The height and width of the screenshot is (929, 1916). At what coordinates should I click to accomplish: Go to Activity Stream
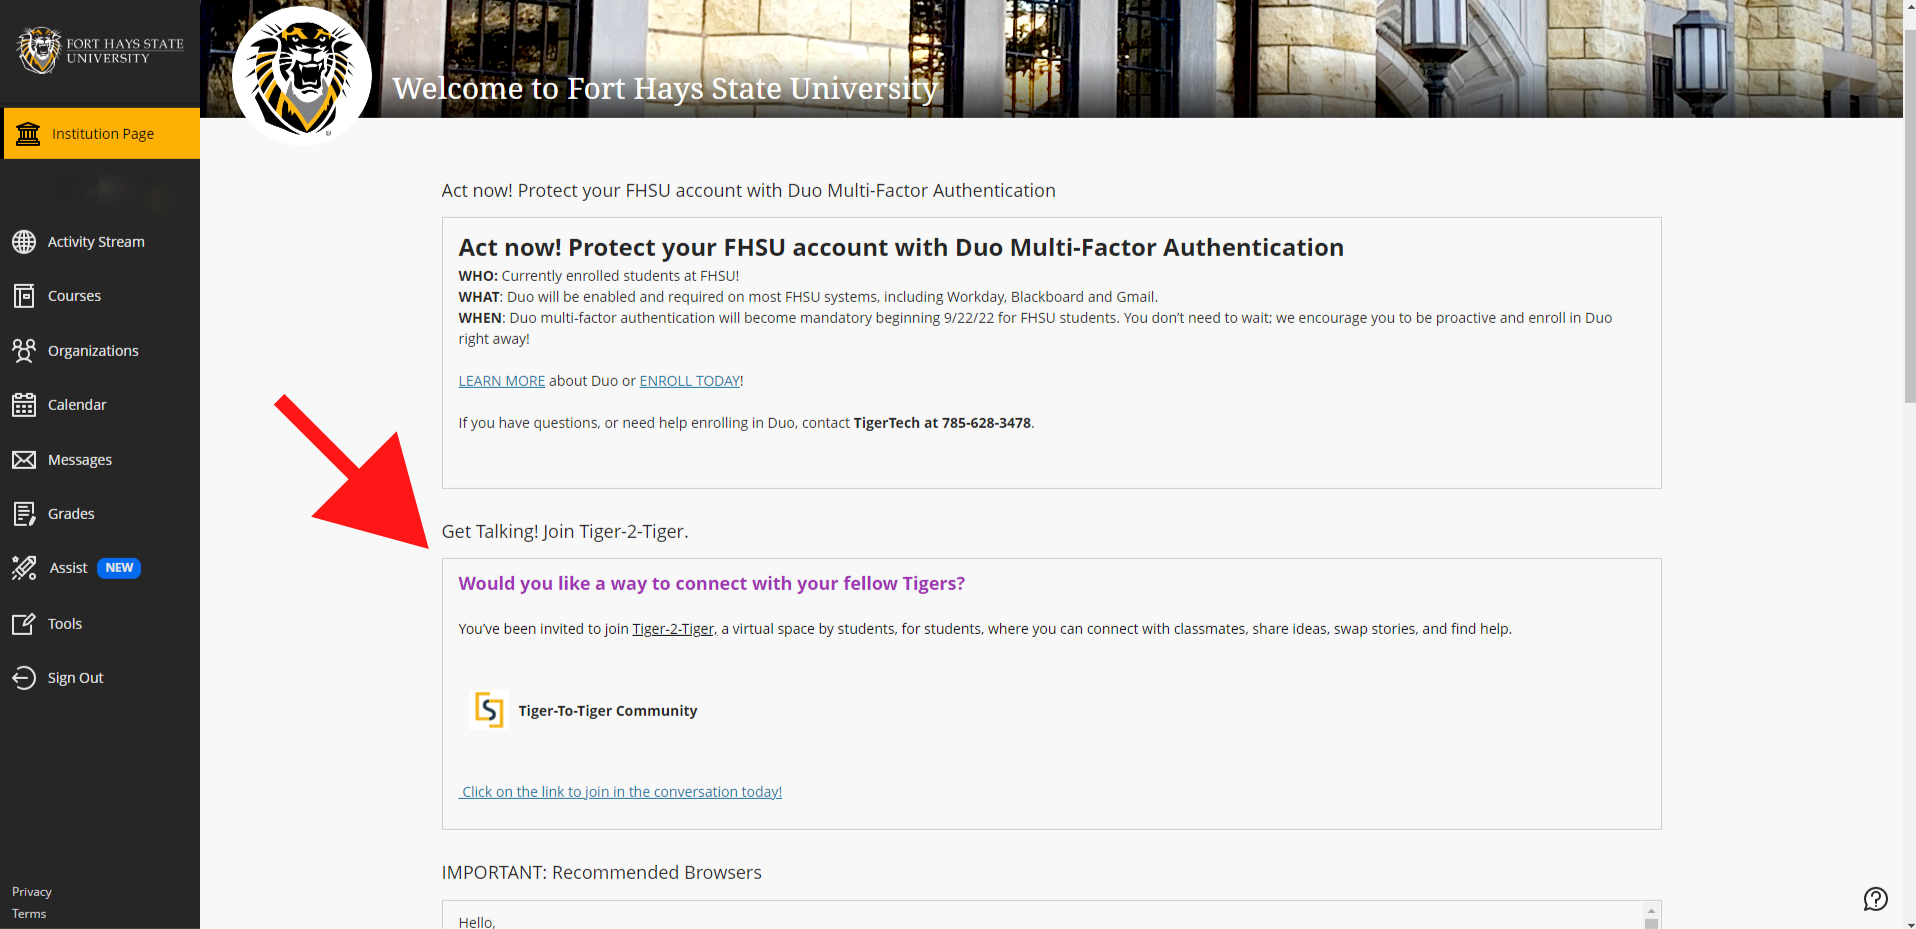pos(96,242)
